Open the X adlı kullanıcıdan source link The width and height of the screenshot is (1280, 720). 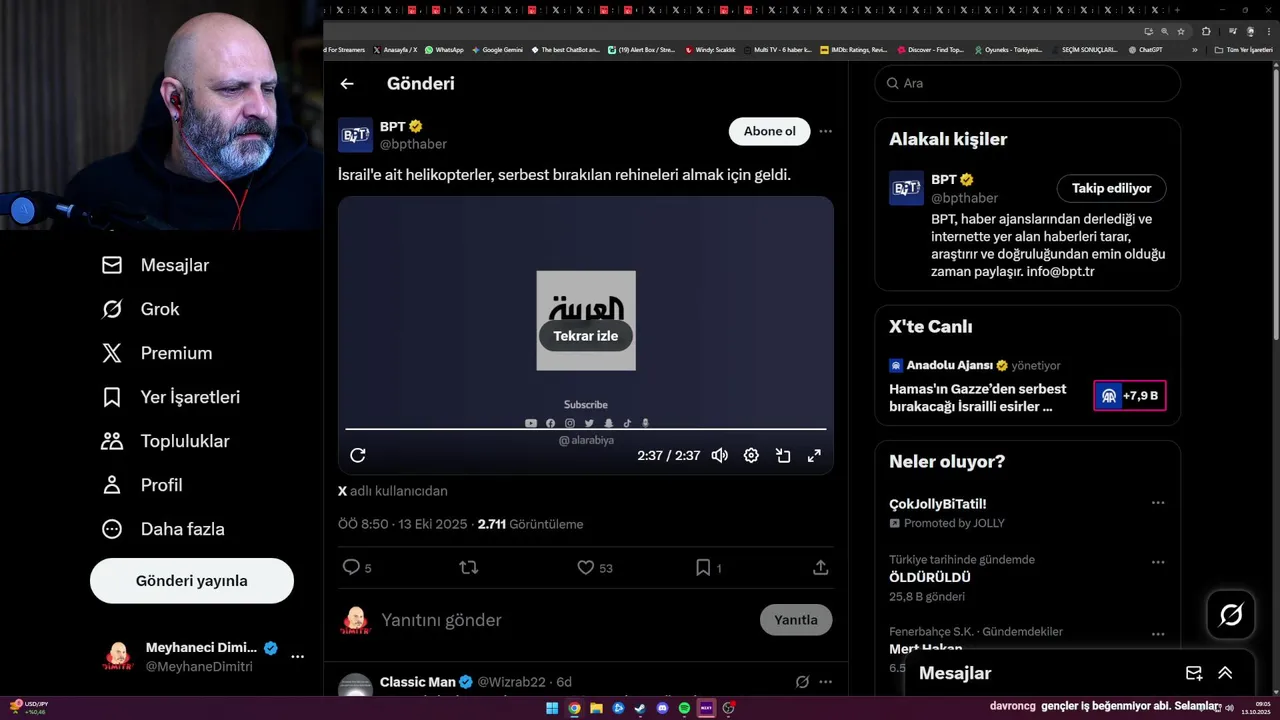pos(393,491)
